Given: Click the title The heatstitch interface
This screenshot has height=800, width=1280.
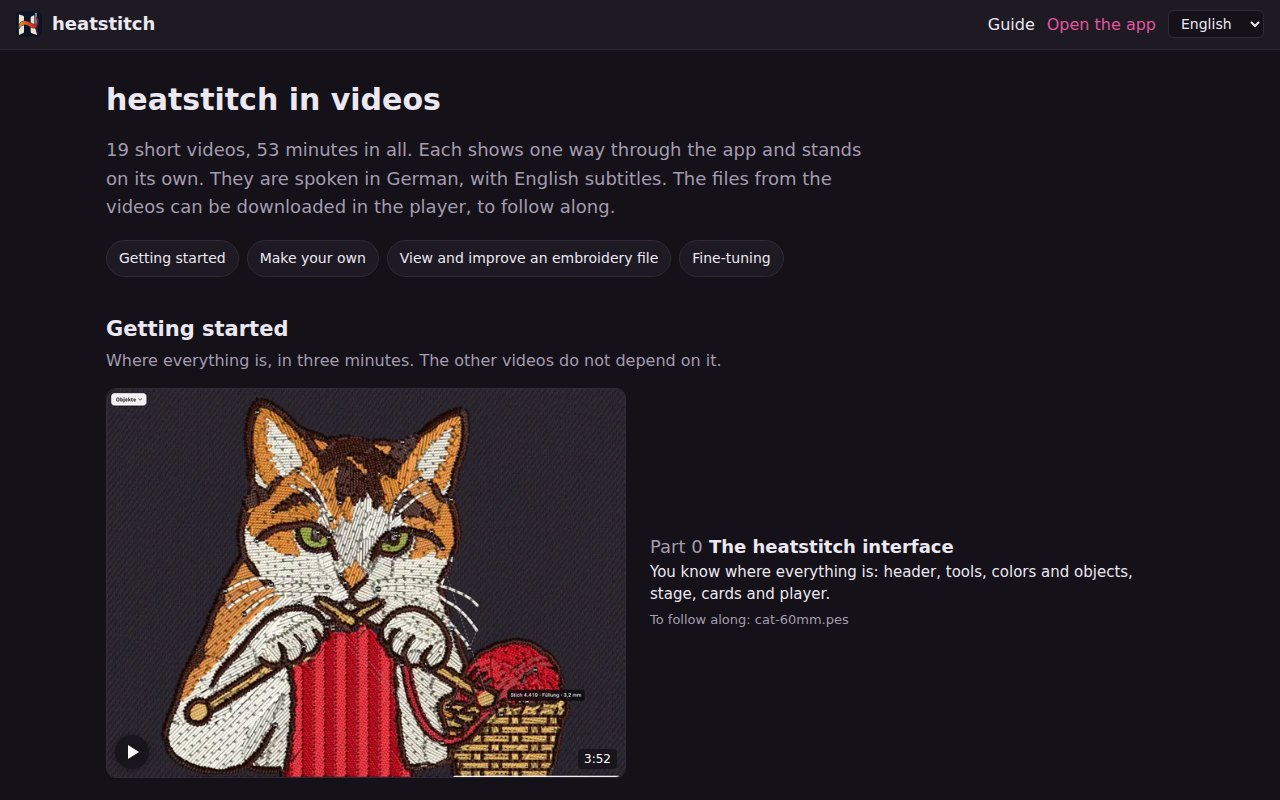Looking at the screenshot, I should 831,547.
